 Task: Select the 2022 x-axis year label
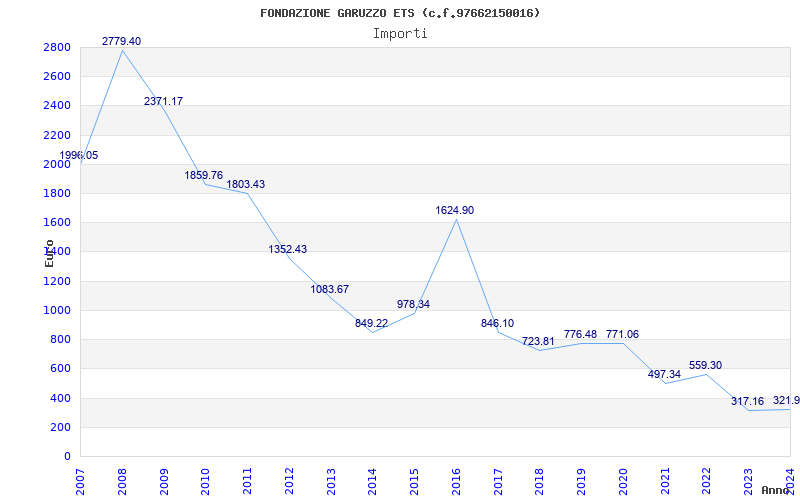point(707,482)
